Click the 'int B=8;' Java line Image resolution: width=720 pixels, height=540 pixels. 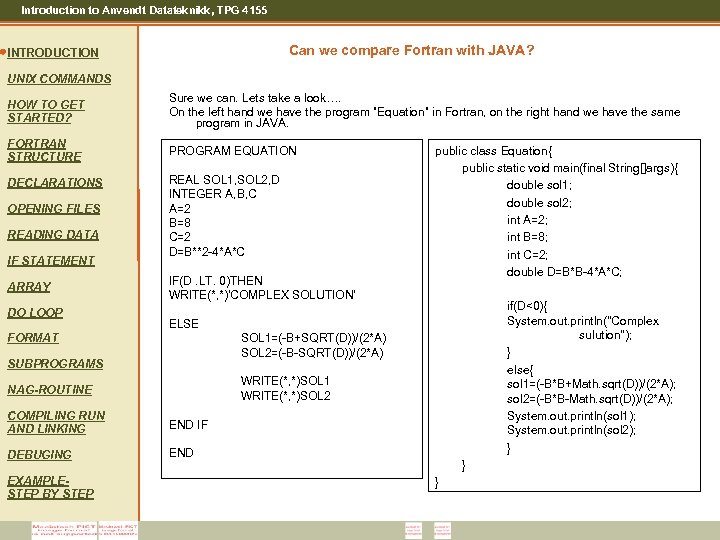tap(527, 237)
